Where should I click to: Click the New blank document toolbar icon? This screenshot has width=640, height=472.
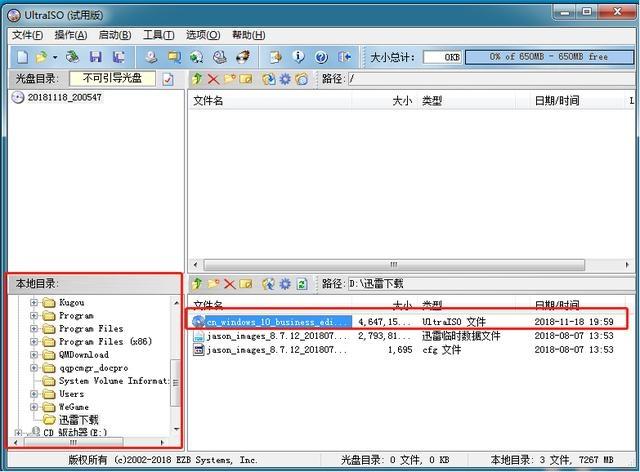pyautogui.click(x=22, y=57)
